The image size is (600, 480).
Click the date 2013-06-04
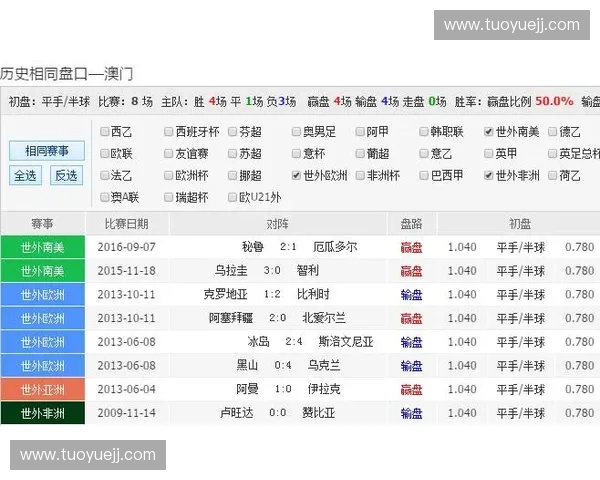tap(127, 389)
